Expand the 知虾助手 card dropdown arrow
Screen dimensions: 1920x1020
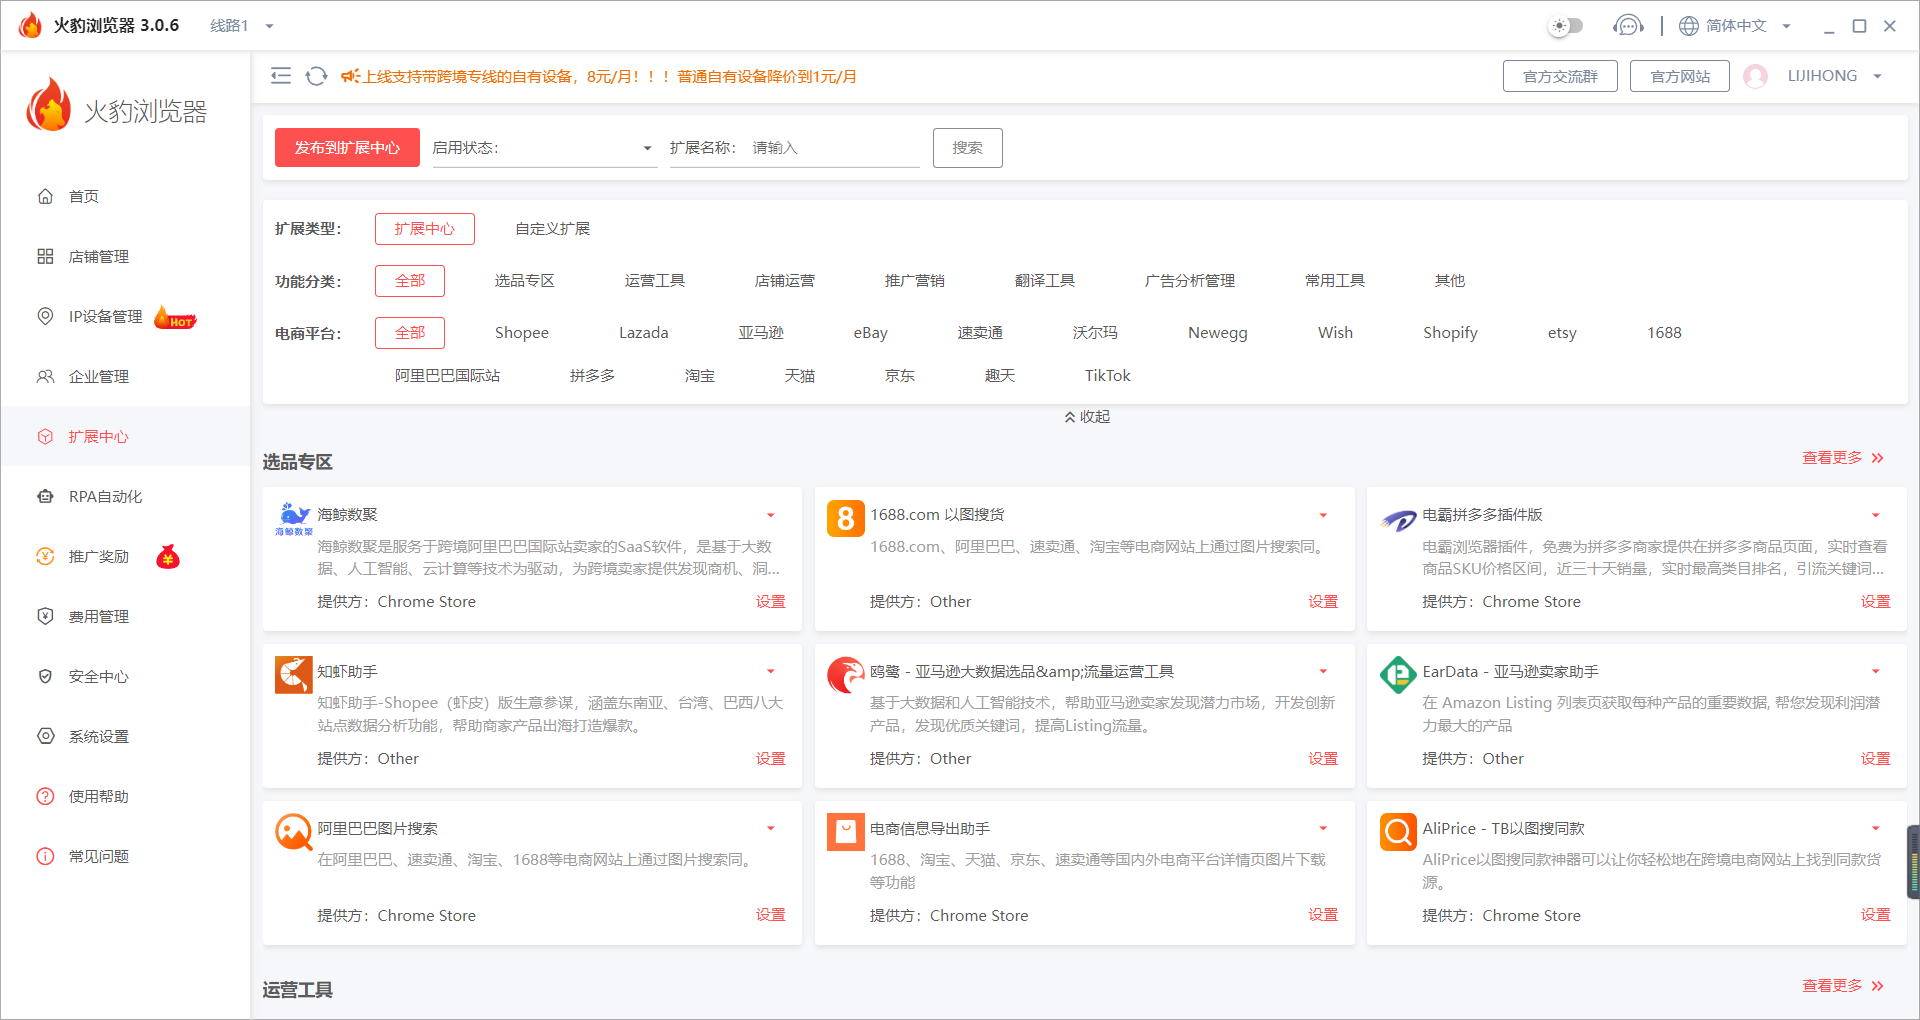[x=771, y=671]
